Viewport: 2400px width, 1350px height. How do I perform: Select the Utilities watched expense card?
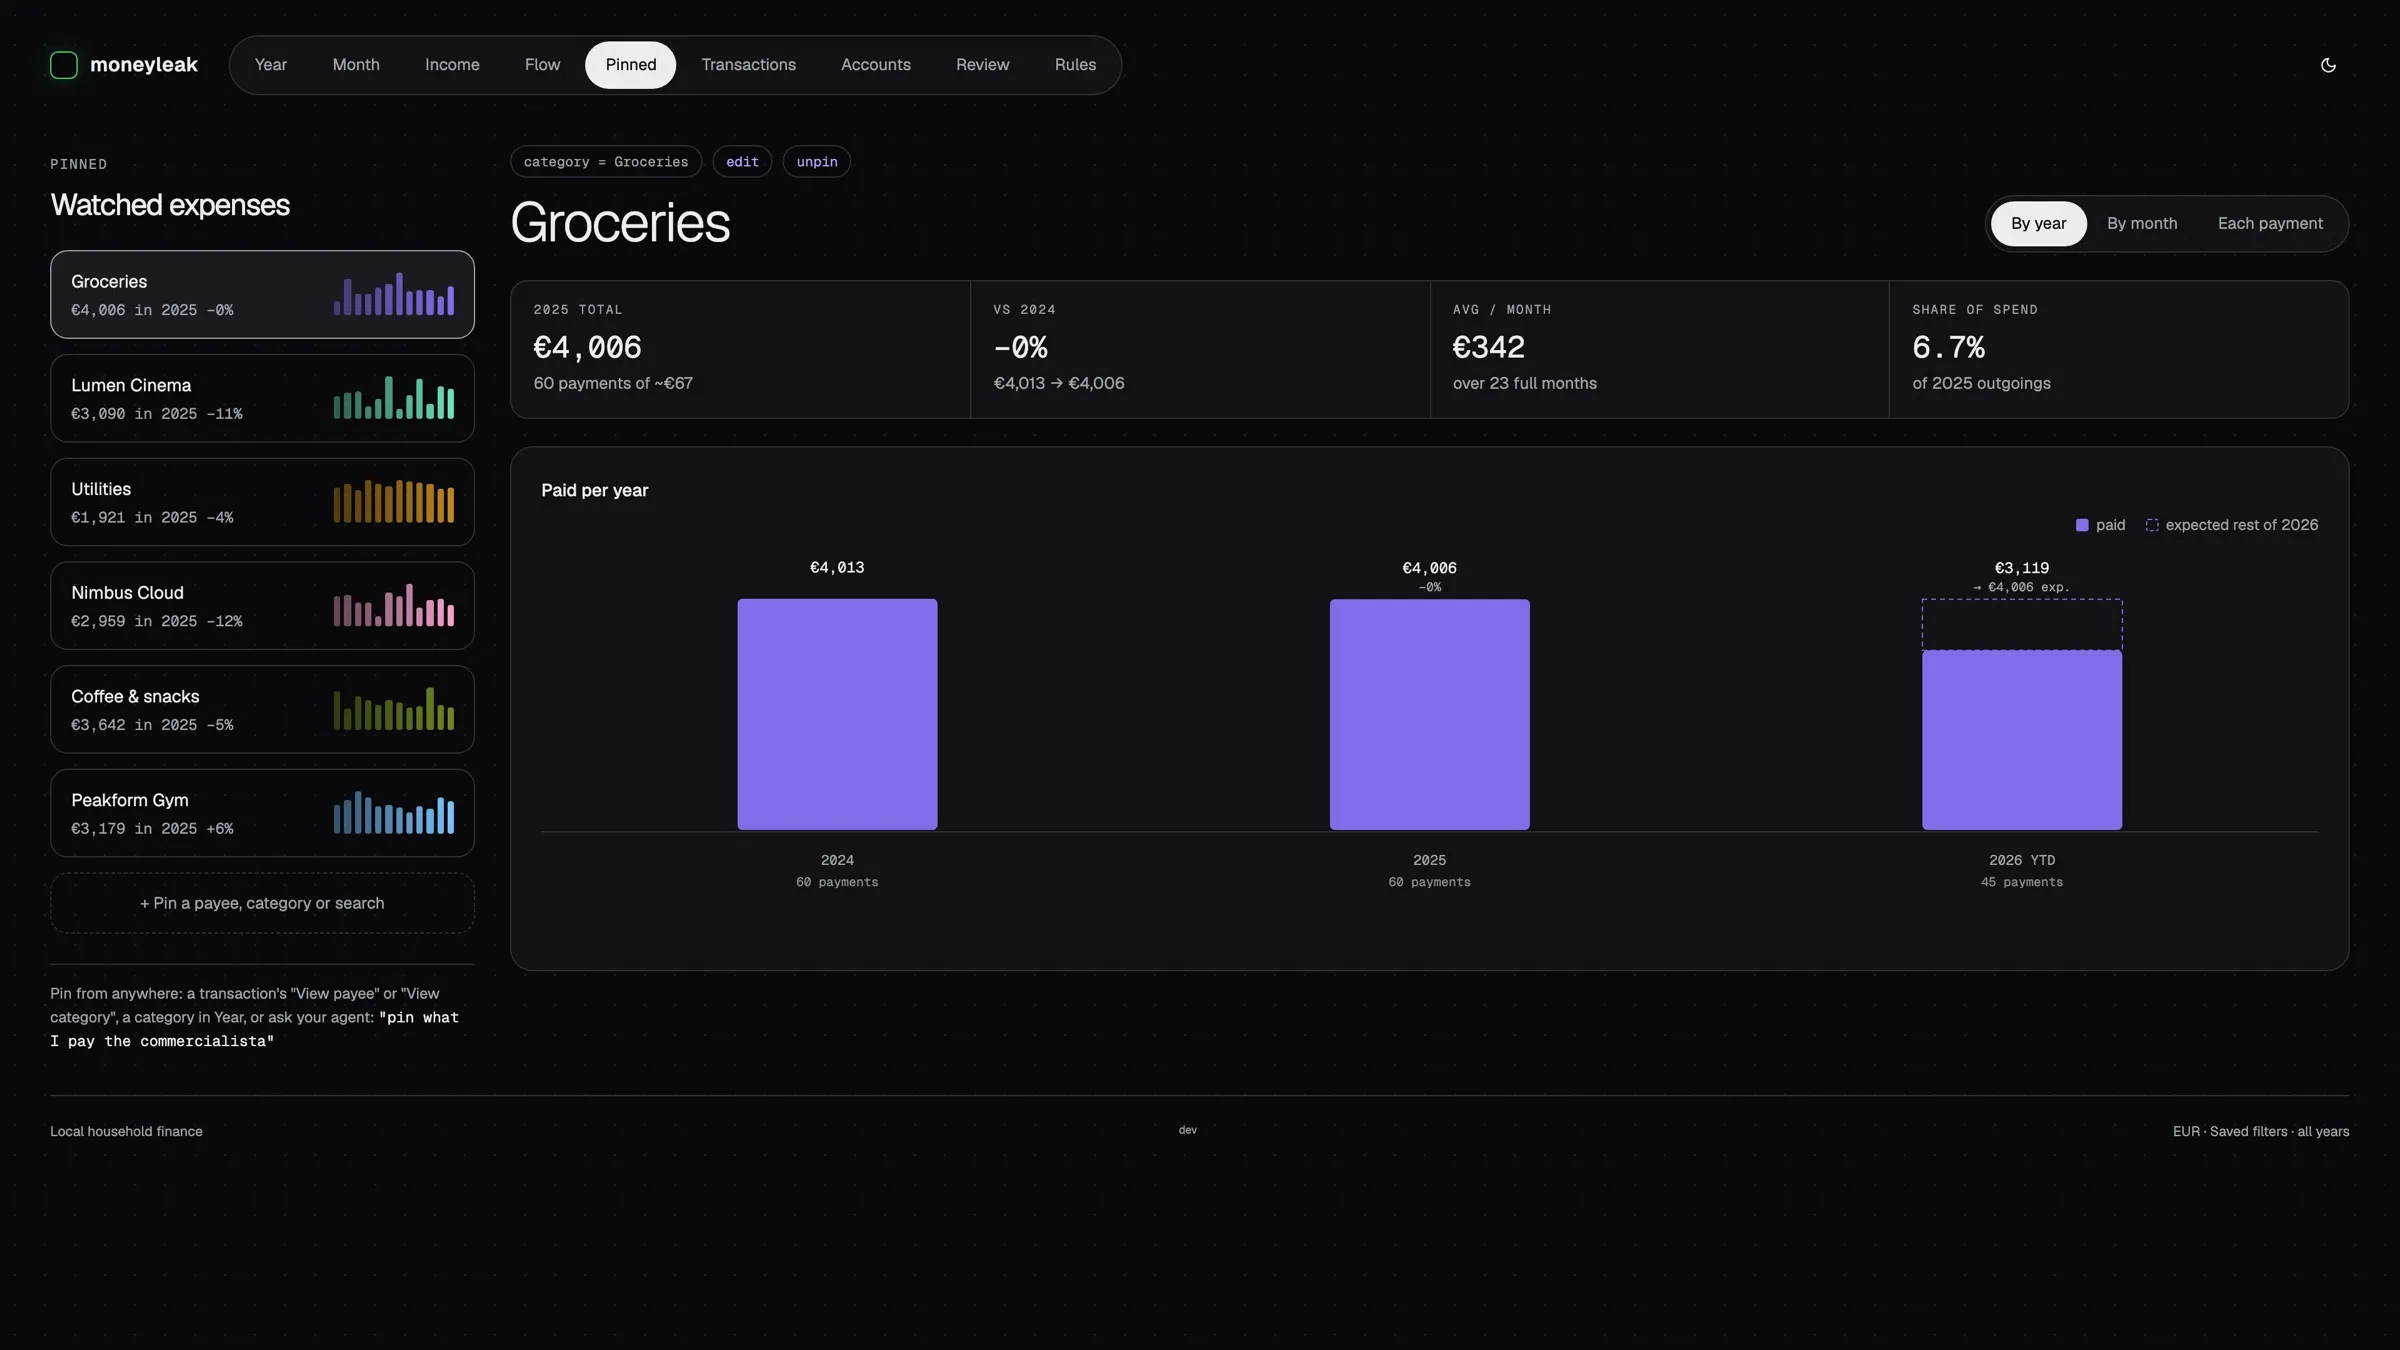[x=262, y=502]
